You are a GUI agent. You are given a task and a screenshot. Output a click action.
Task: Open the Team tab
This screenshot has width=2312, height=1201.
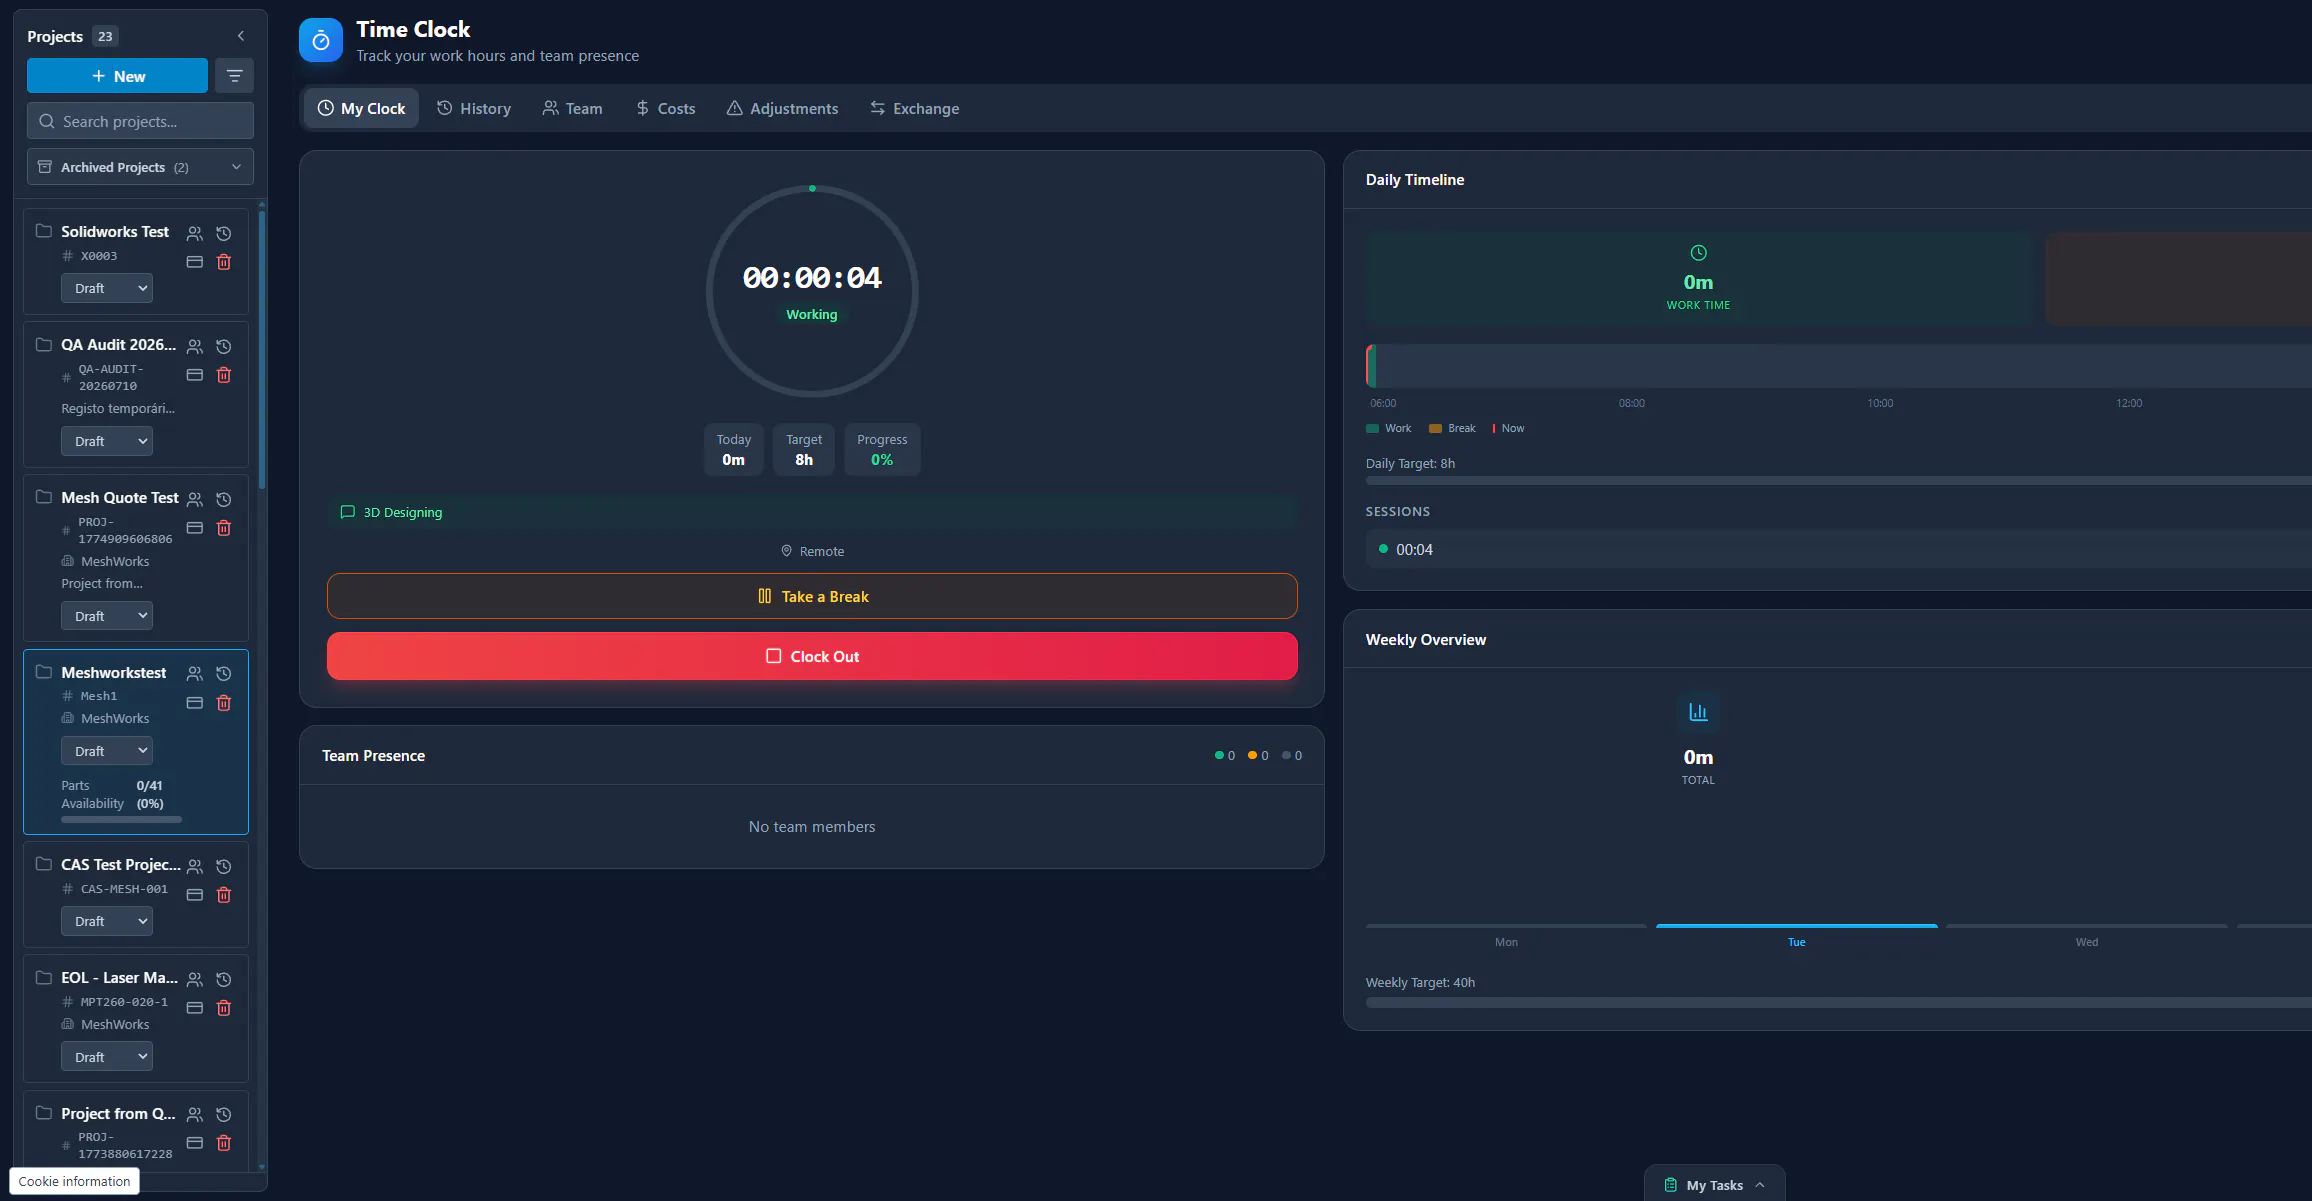[572, 108]
